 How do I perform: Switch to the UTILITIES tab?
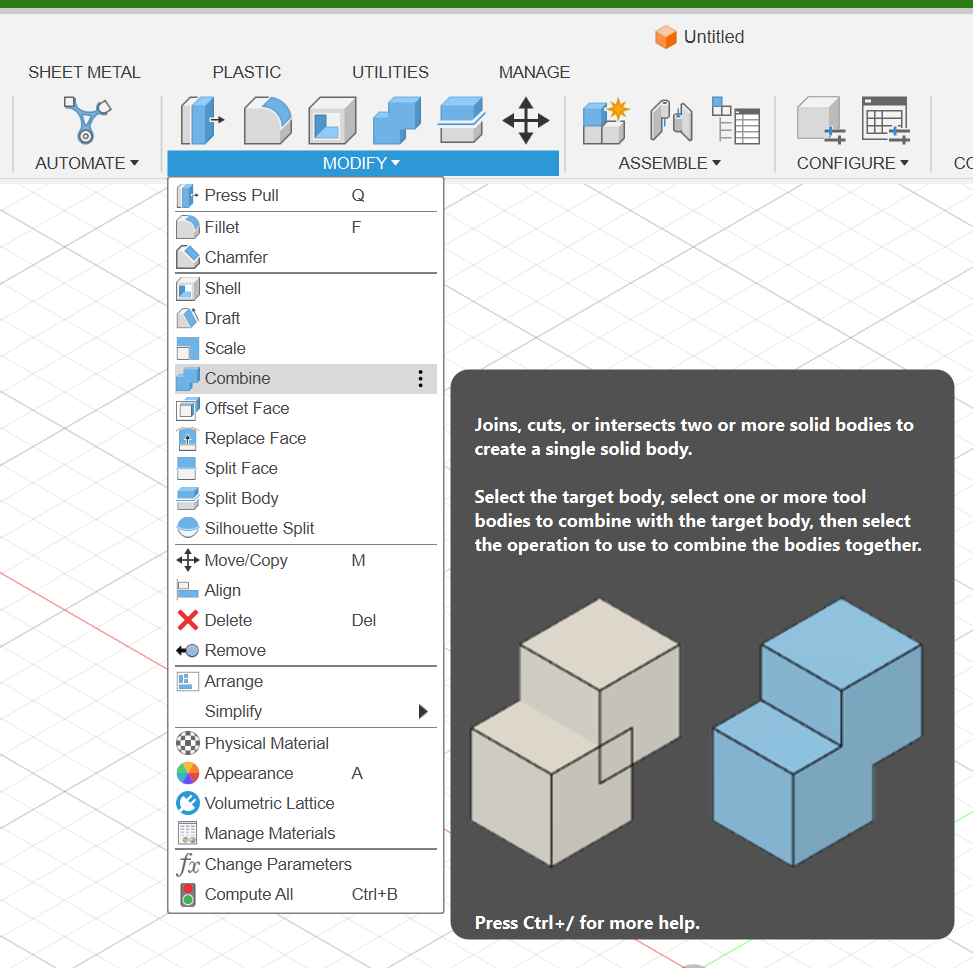390,72
